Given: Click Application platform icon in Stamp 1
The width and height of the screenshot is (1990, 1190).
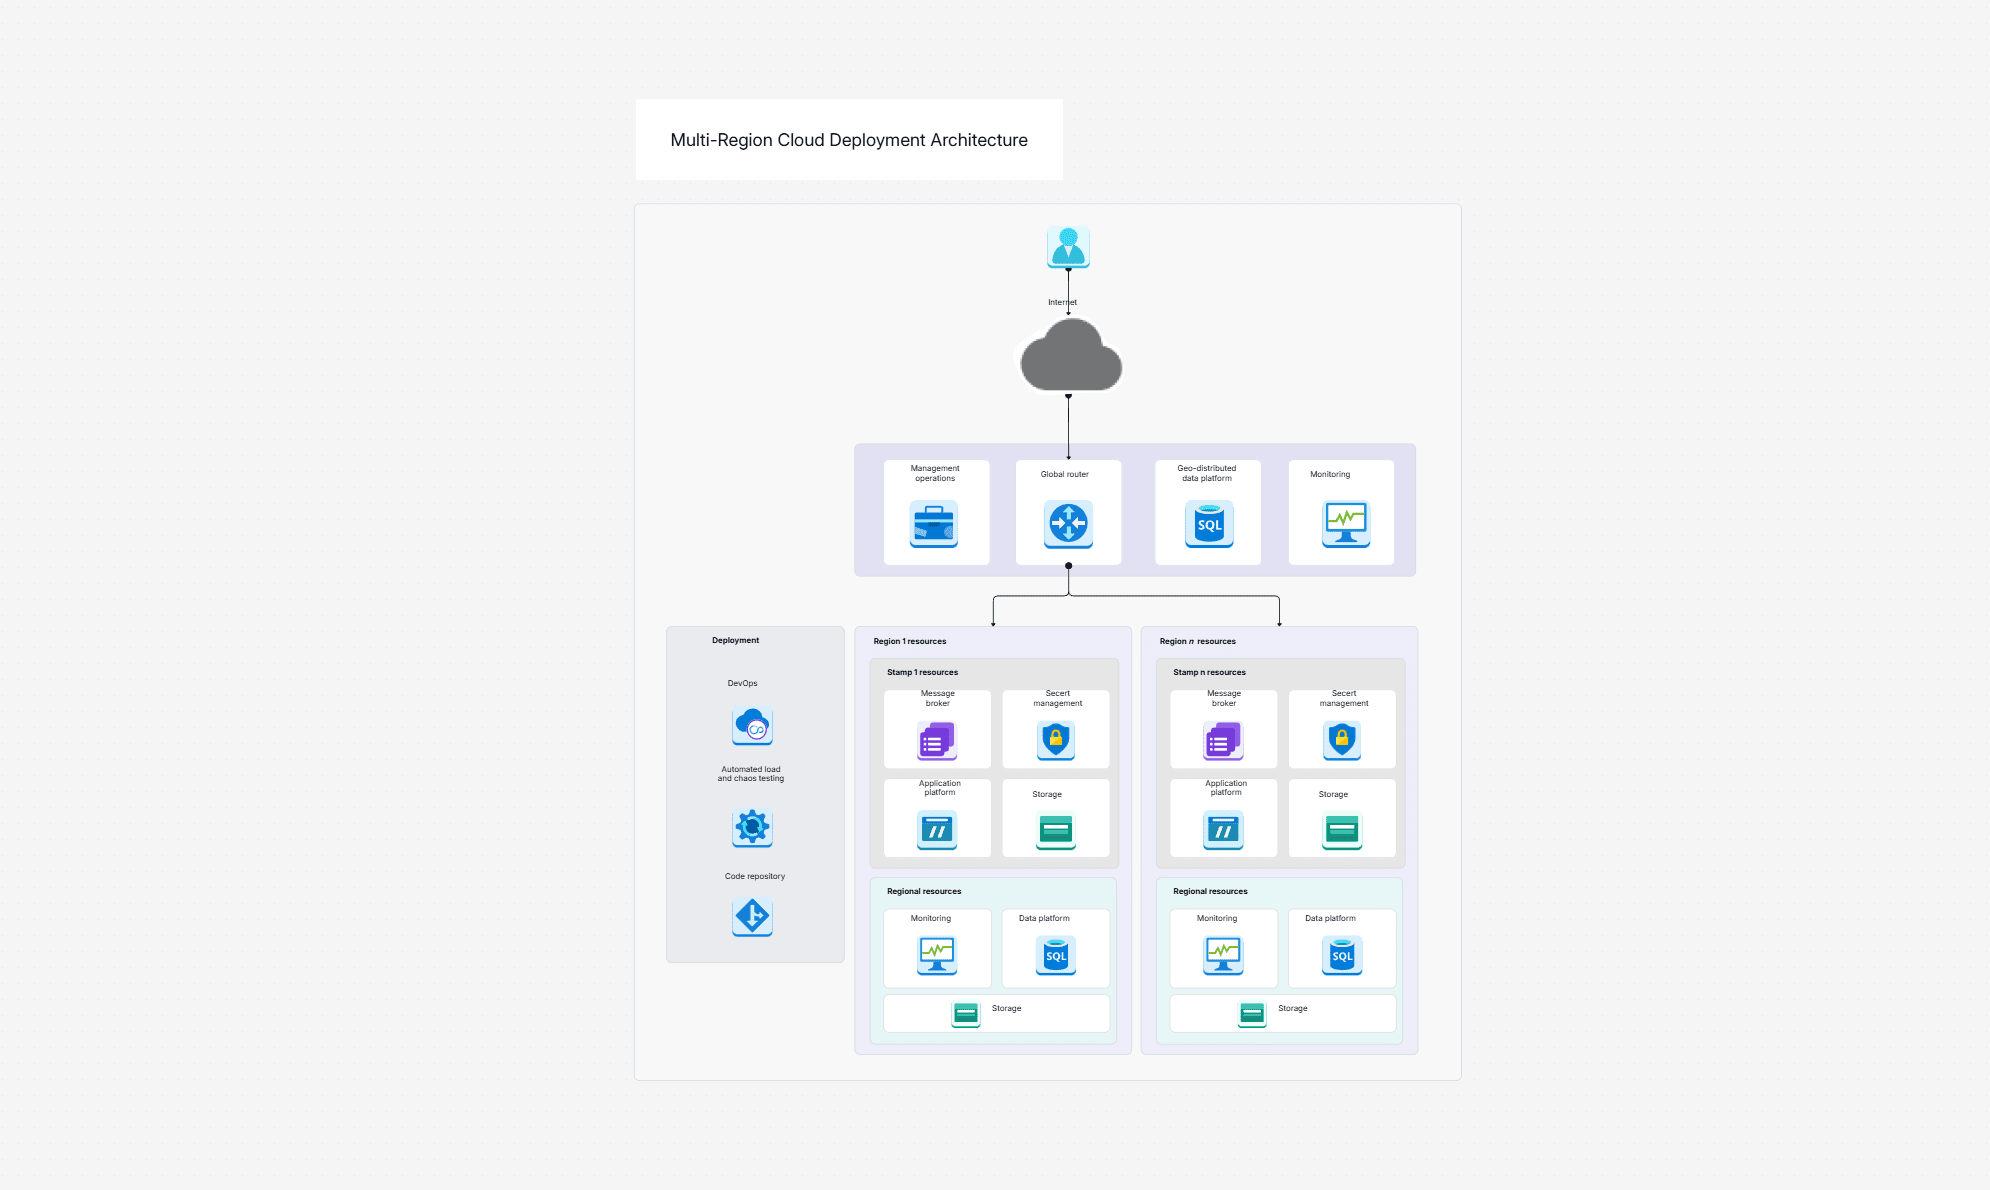Looking at the screenshot, I should coord(937,830).
